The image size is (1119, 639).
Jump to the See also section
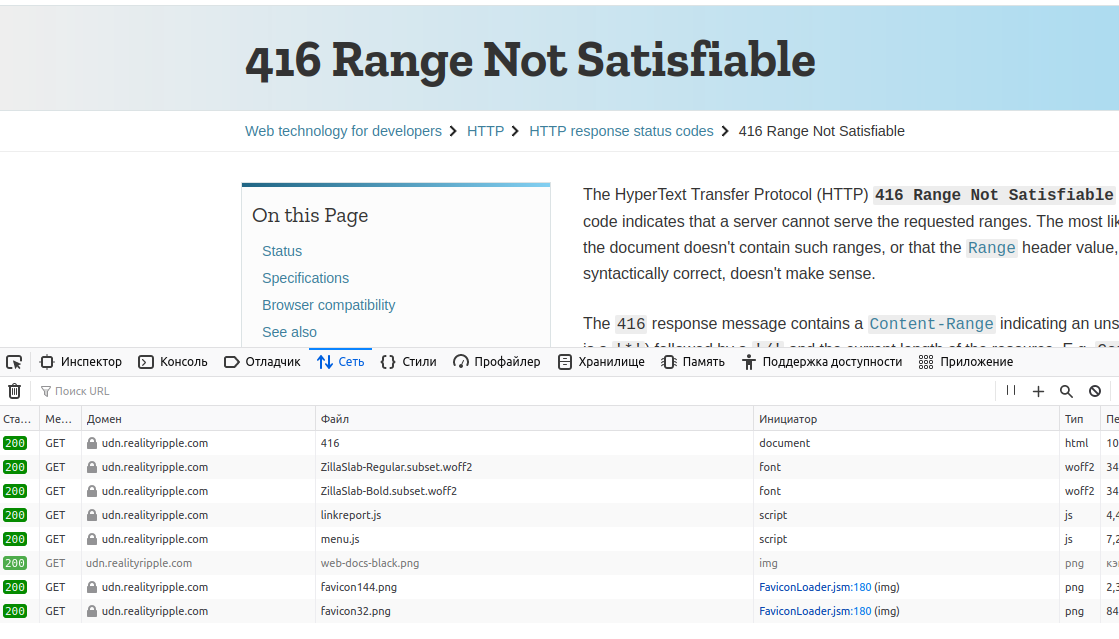pos(289,332)
